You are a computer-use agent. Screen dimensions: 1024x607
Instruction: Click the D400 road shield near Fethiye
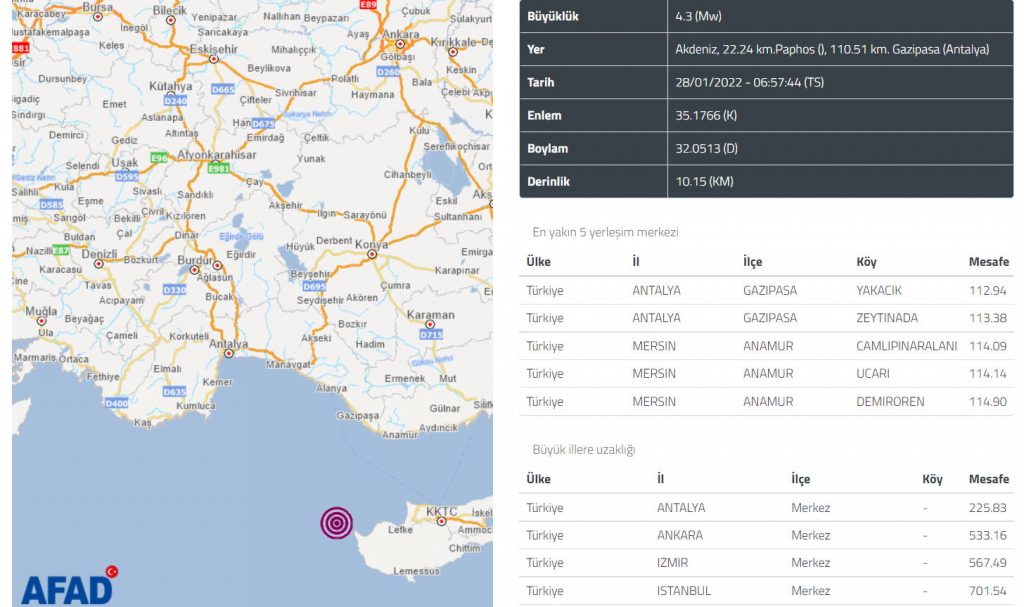[x=116, y=403]
